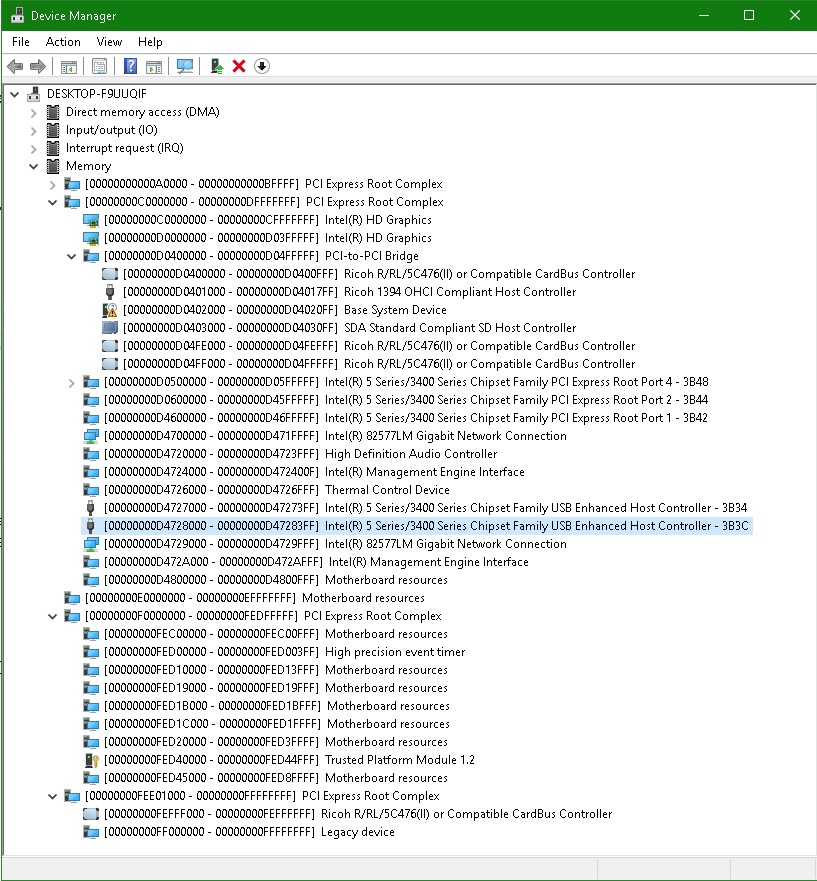Collapse the Memory node
Image resolution: width=817 pixels, height=881 pixels.
[34, 166]
